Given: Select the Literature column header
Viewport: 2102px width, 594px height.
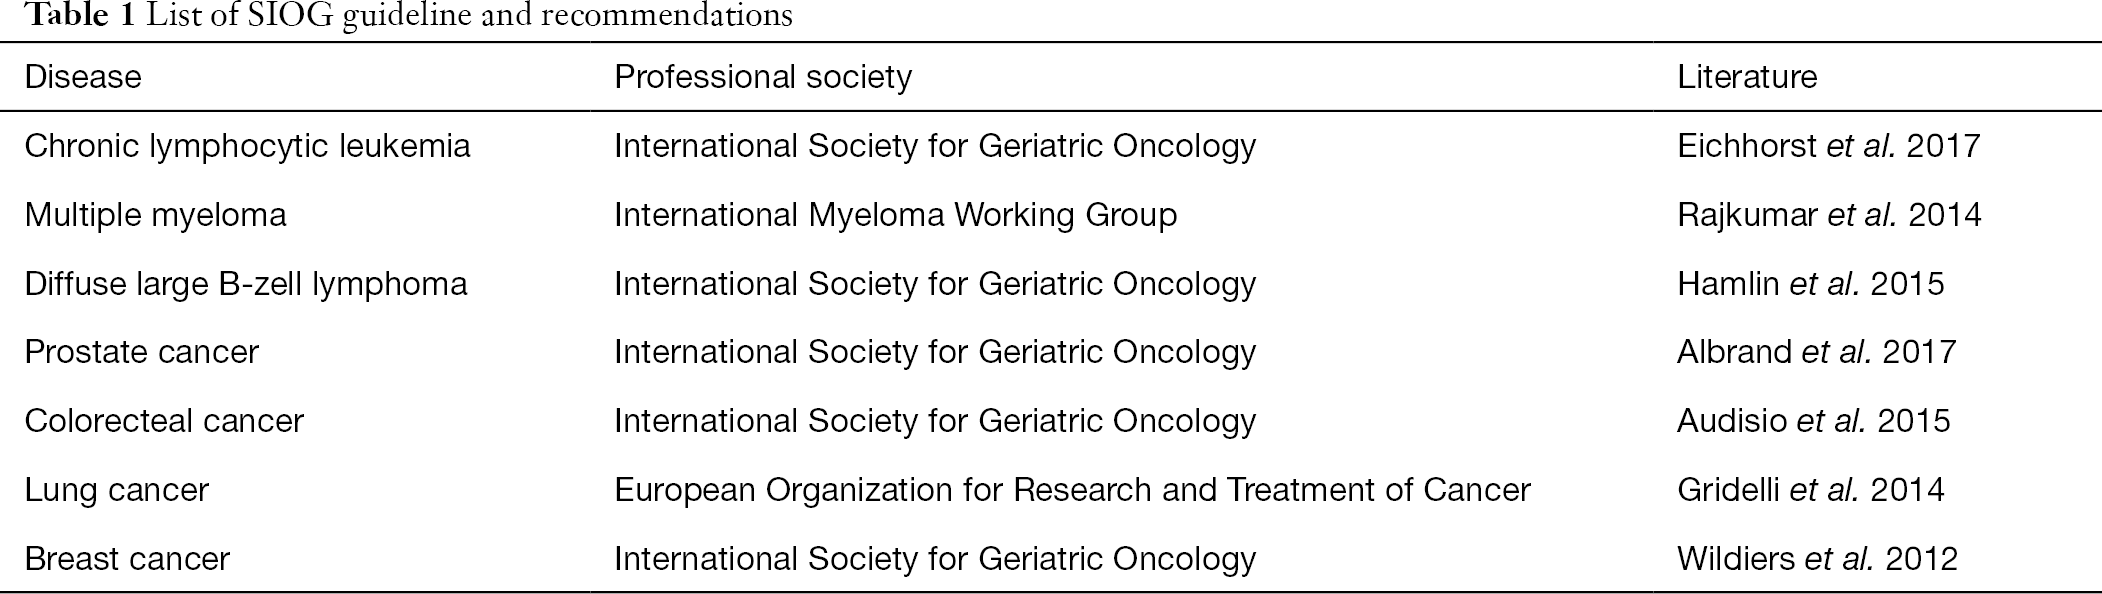Looking at the screenshot, I should (1747, 77).
